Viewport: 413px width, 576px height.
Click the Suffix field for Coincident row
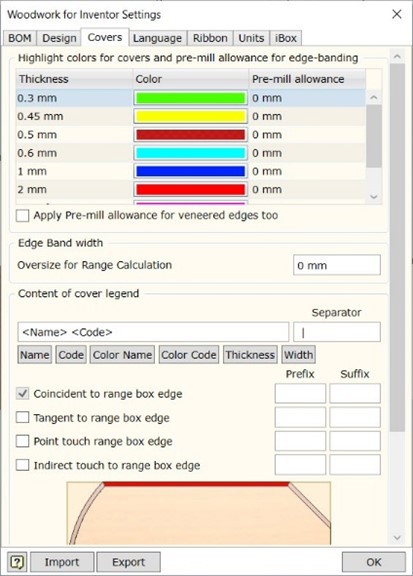(355, 393)
